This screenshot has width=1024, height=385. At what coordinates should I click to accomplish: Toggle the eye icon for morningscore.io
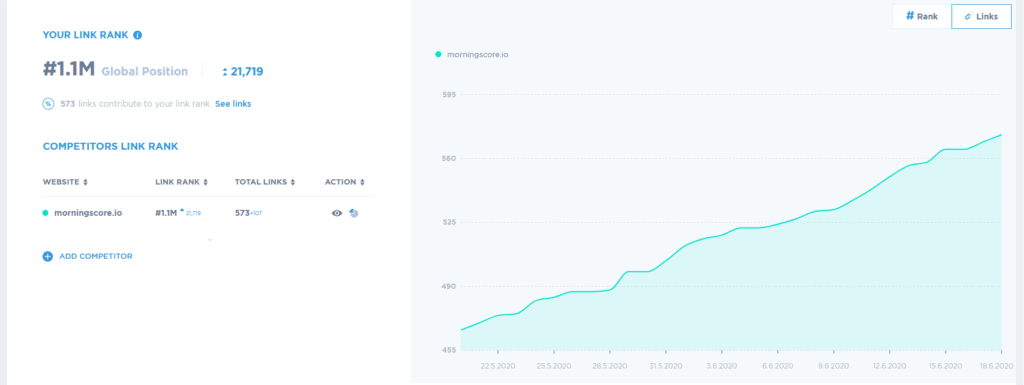click(x=337, y=213)
